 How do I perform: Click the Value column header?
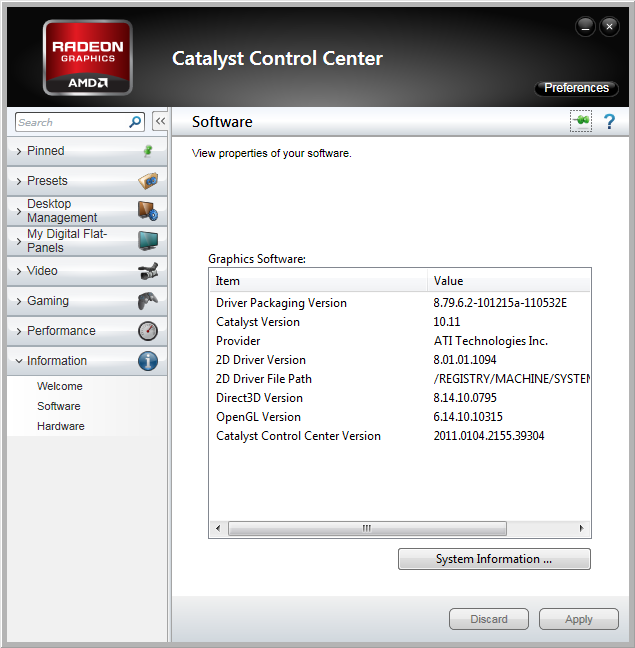(x=509, y=281)
